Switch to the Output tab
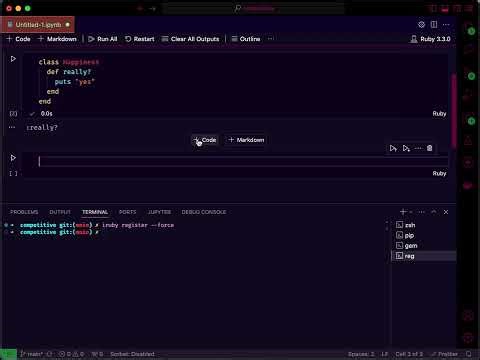480x360 pixels. pyautogui.click(x=60, y=212)
